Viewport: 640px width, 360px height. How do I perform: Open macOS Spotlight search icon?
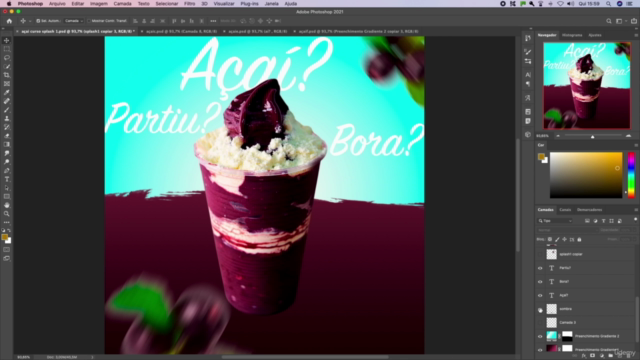pos(608,4)
